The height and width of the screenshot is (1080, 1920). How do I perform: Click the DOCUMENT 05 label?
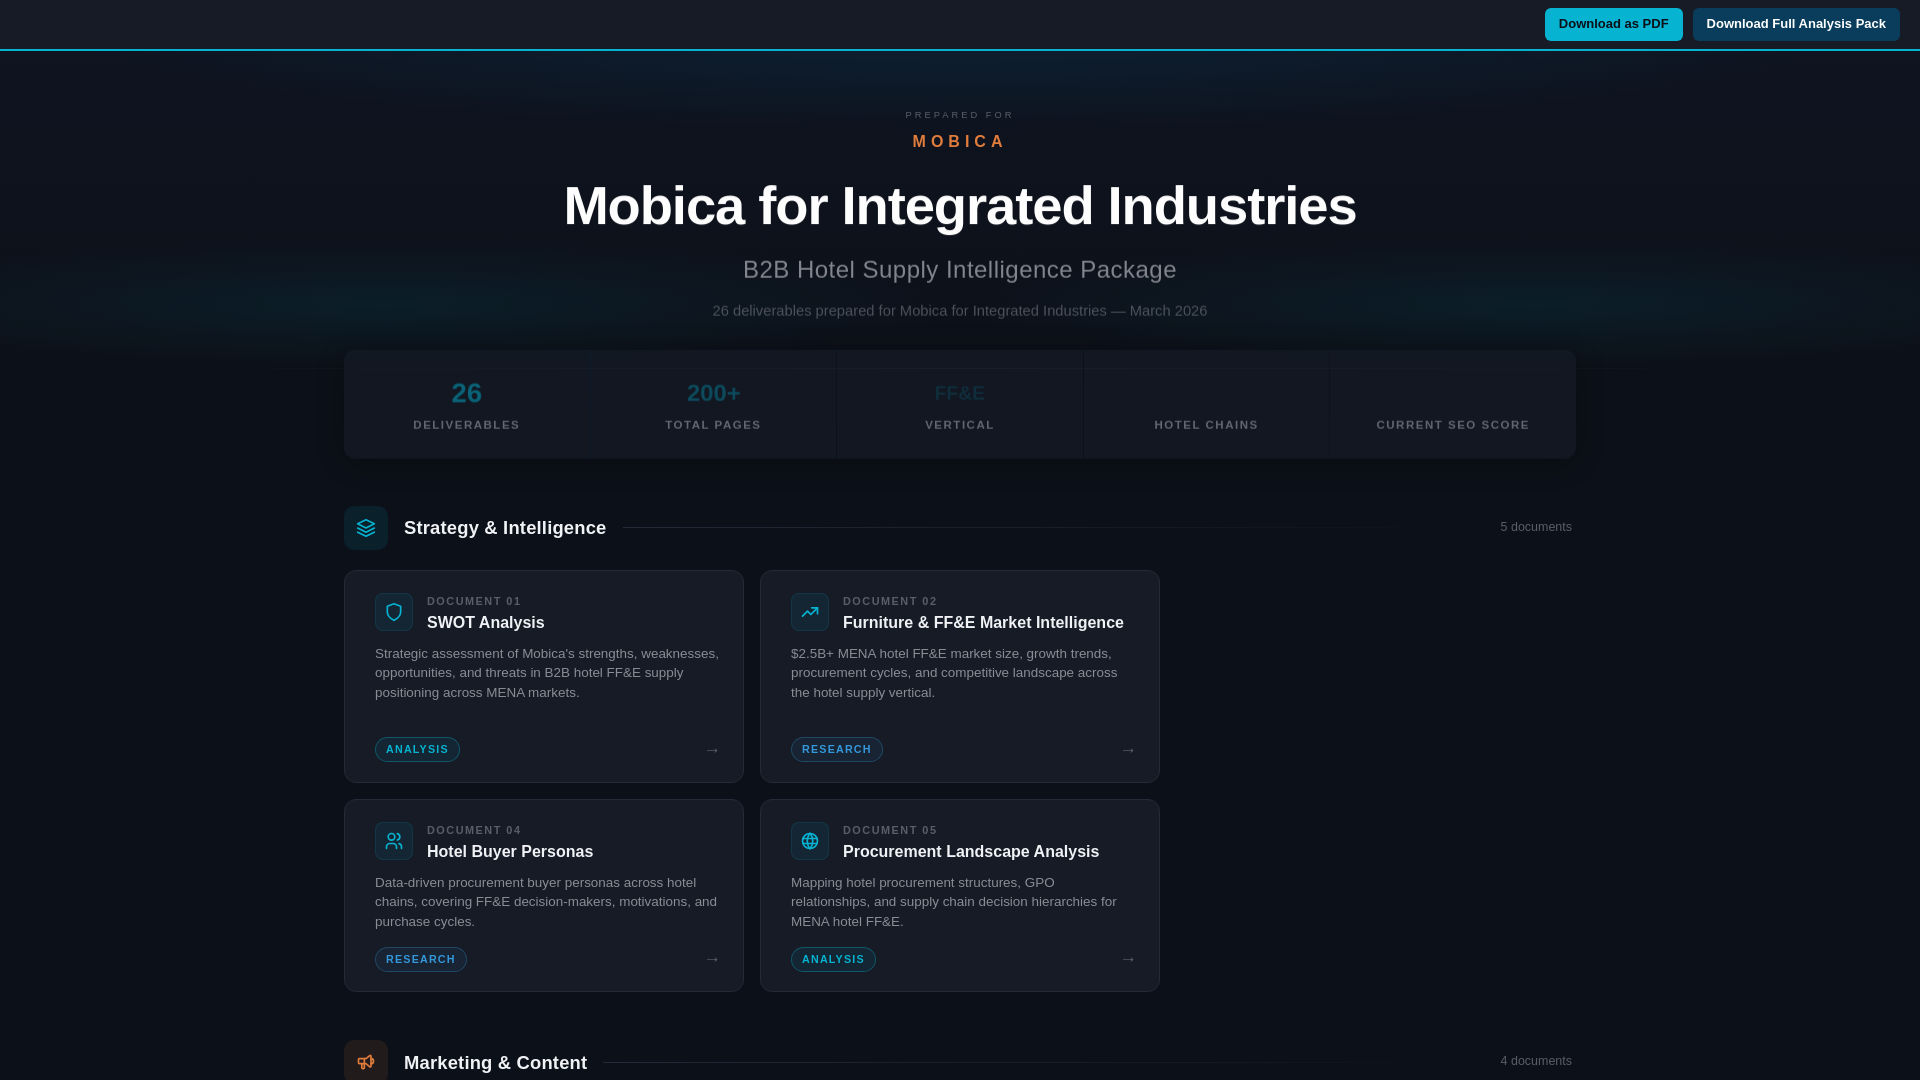(890, 830)
